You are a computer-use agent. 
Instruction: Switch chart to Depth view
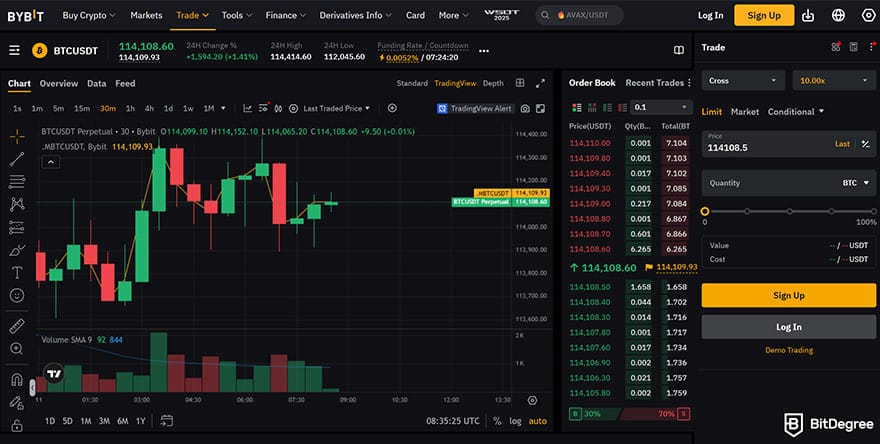coord(493,83)
